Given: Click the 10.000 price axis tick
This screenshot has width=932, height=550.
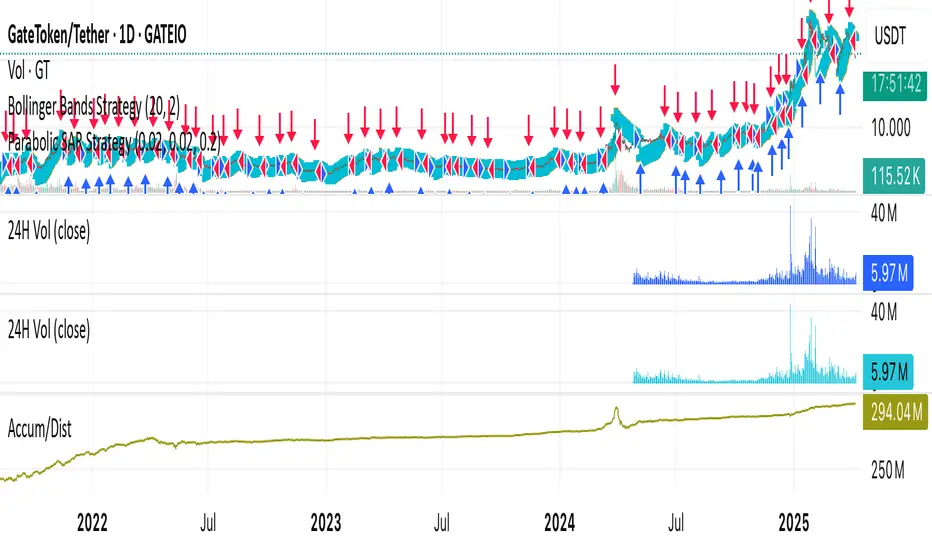Looking at the screenshot, I should pos(890,127).
